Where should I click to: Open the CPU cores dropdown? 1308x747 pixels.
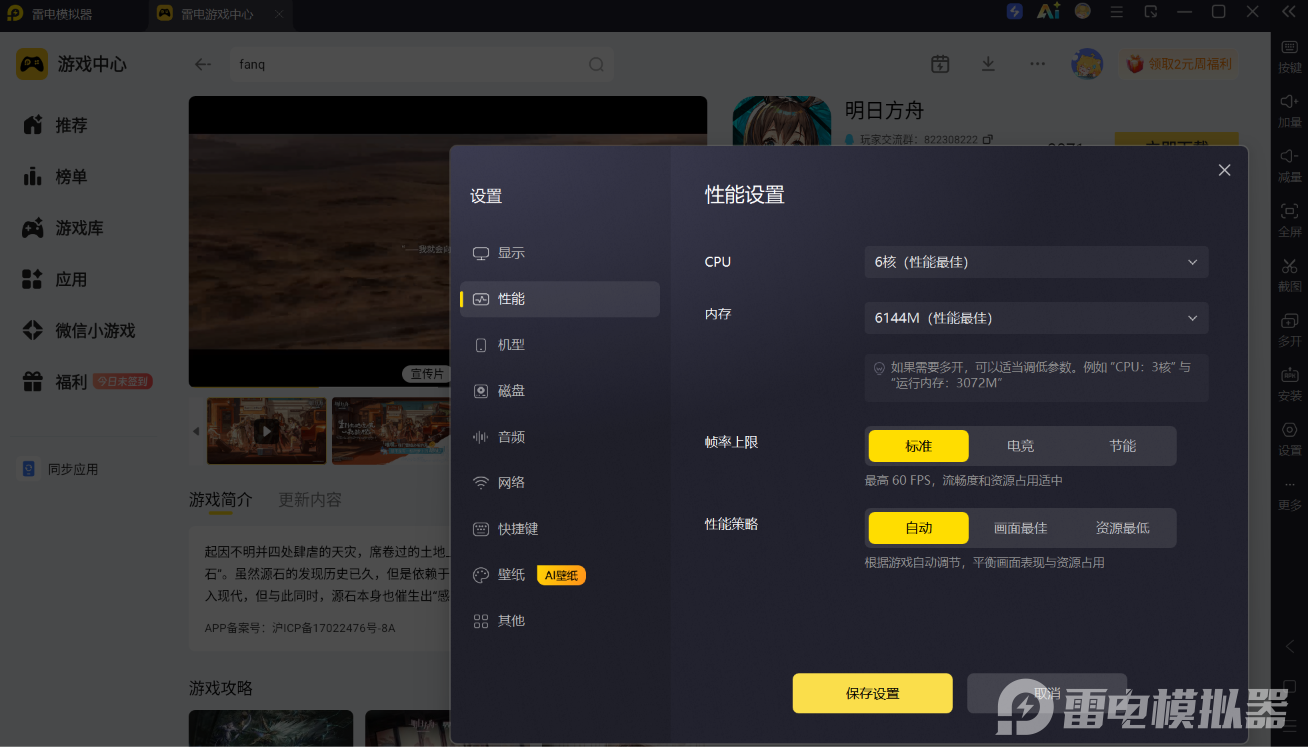pos(1036,262)
